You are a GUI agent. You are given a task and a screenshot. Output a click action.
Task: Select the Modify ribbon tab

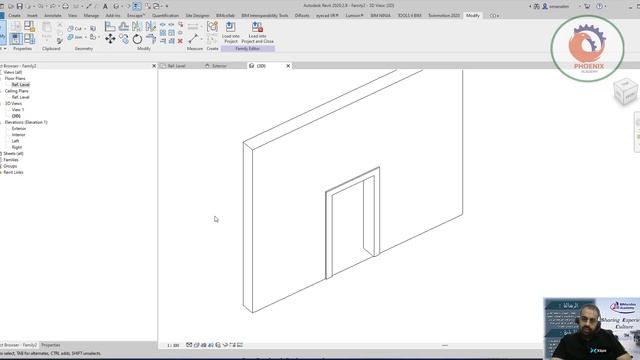(473, 16)
